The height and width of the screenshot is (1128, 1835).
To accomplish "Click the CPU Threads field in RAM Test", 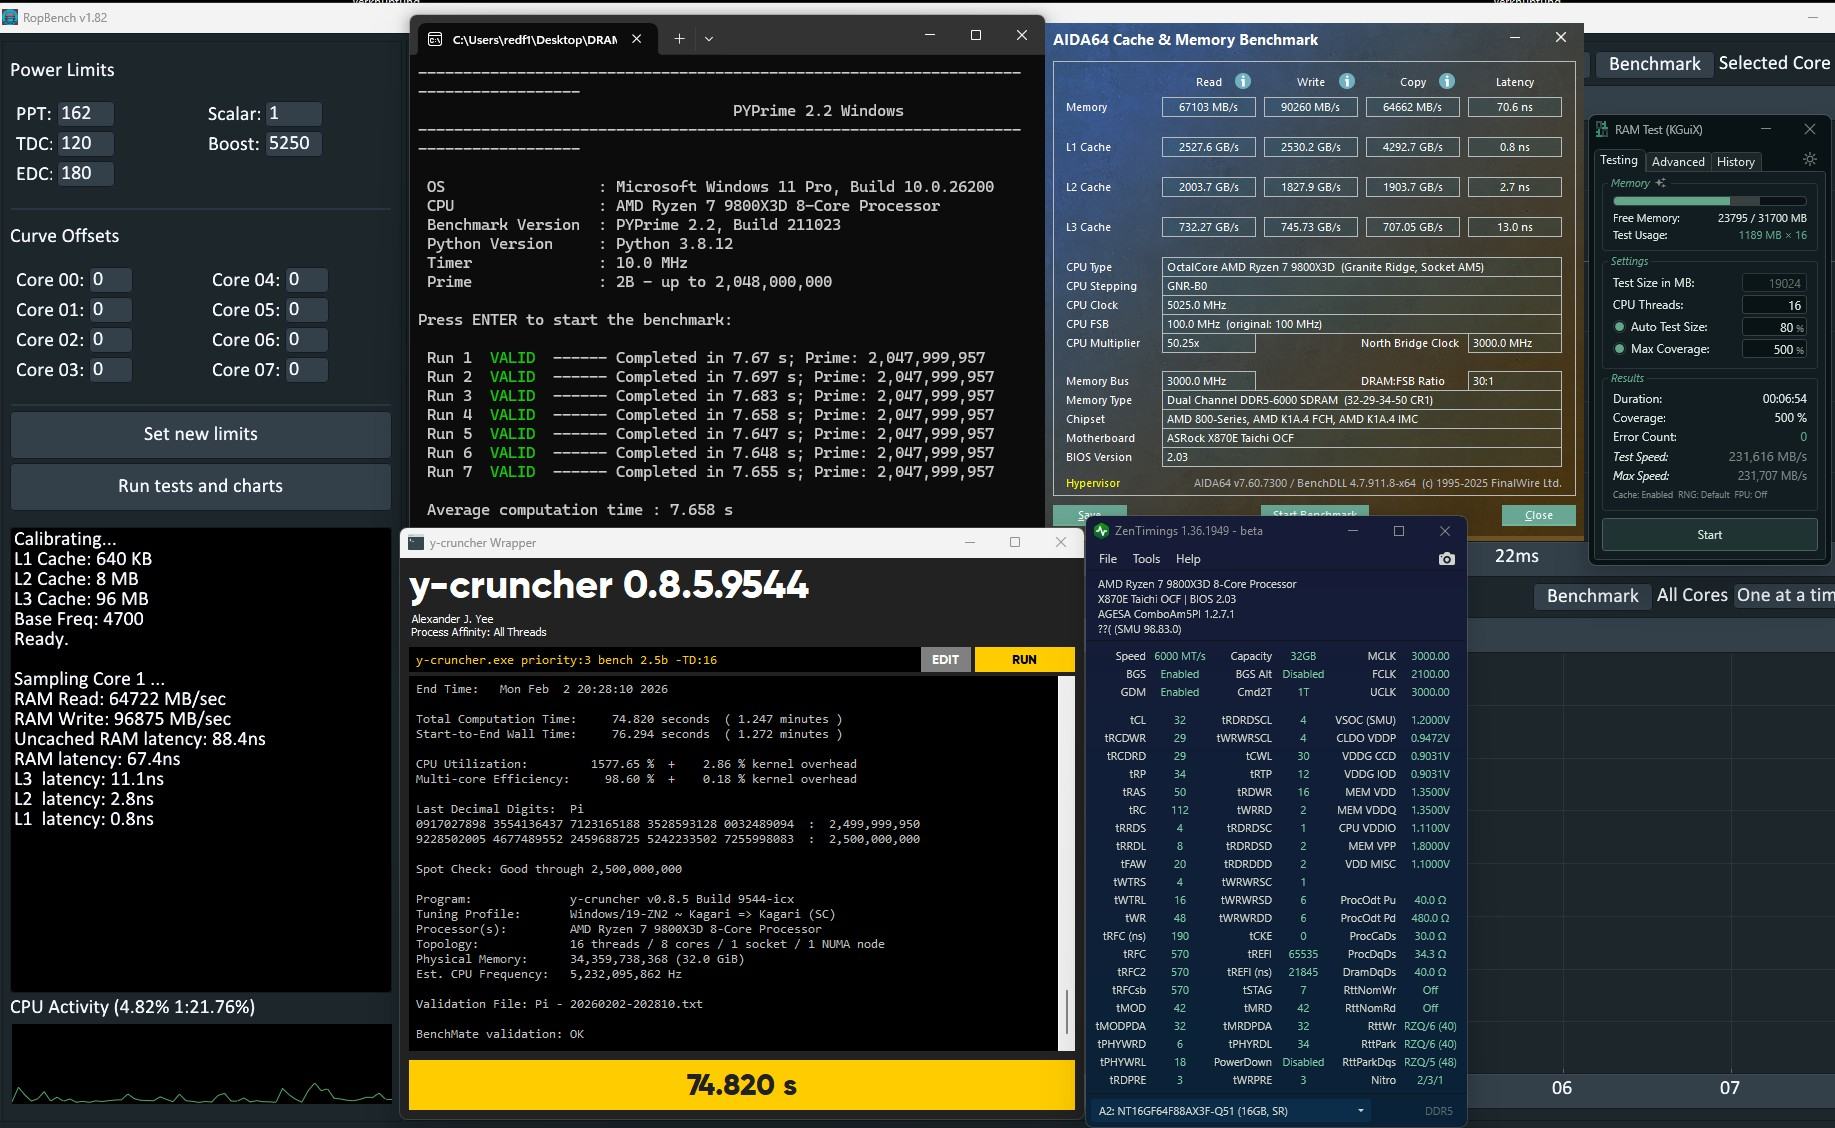I will 1775,305.
